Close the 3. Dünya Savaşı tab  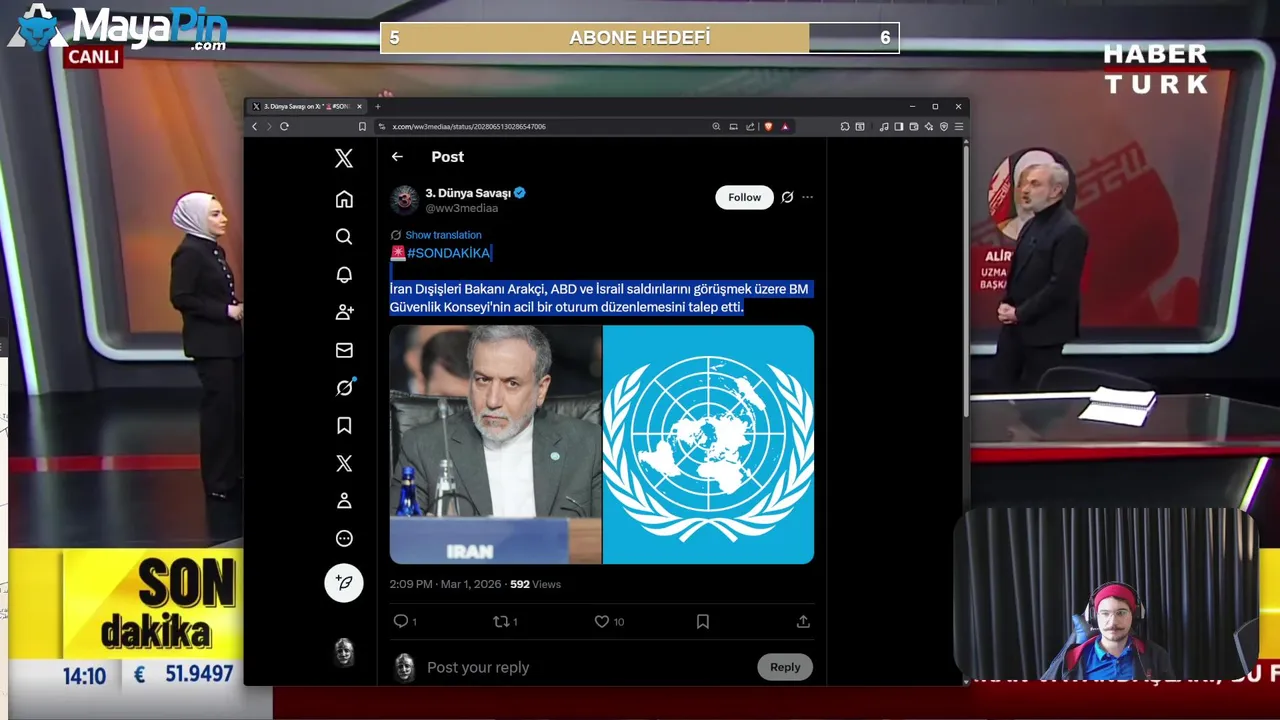[x=359, y=106]
